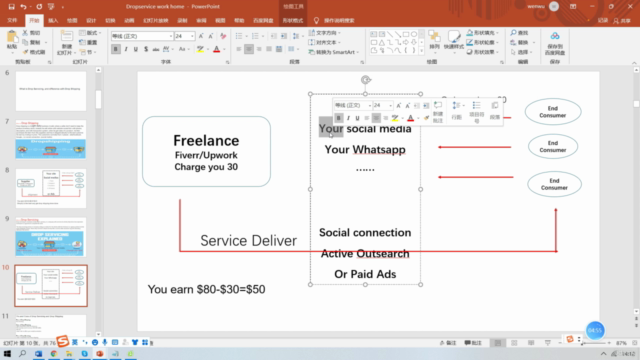Choose the oval shape in shapes gallery
The image size is (640, 360).
(414, 34)
